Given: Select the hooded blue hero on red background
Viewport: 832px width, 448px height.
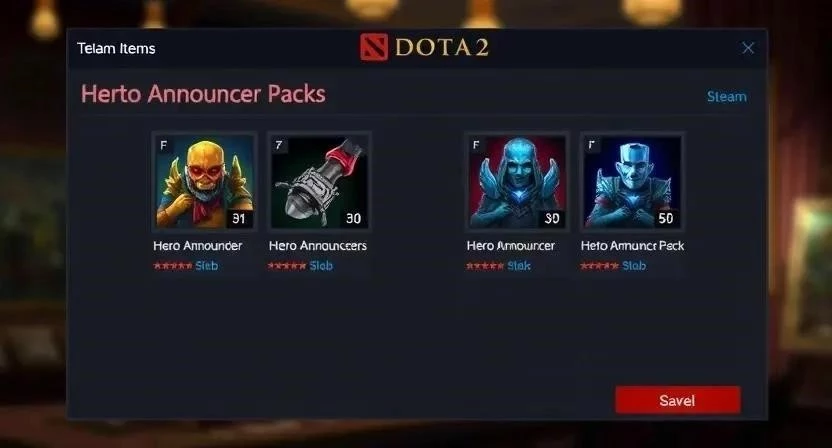Looking at the screenshot, I should [517, 182].
